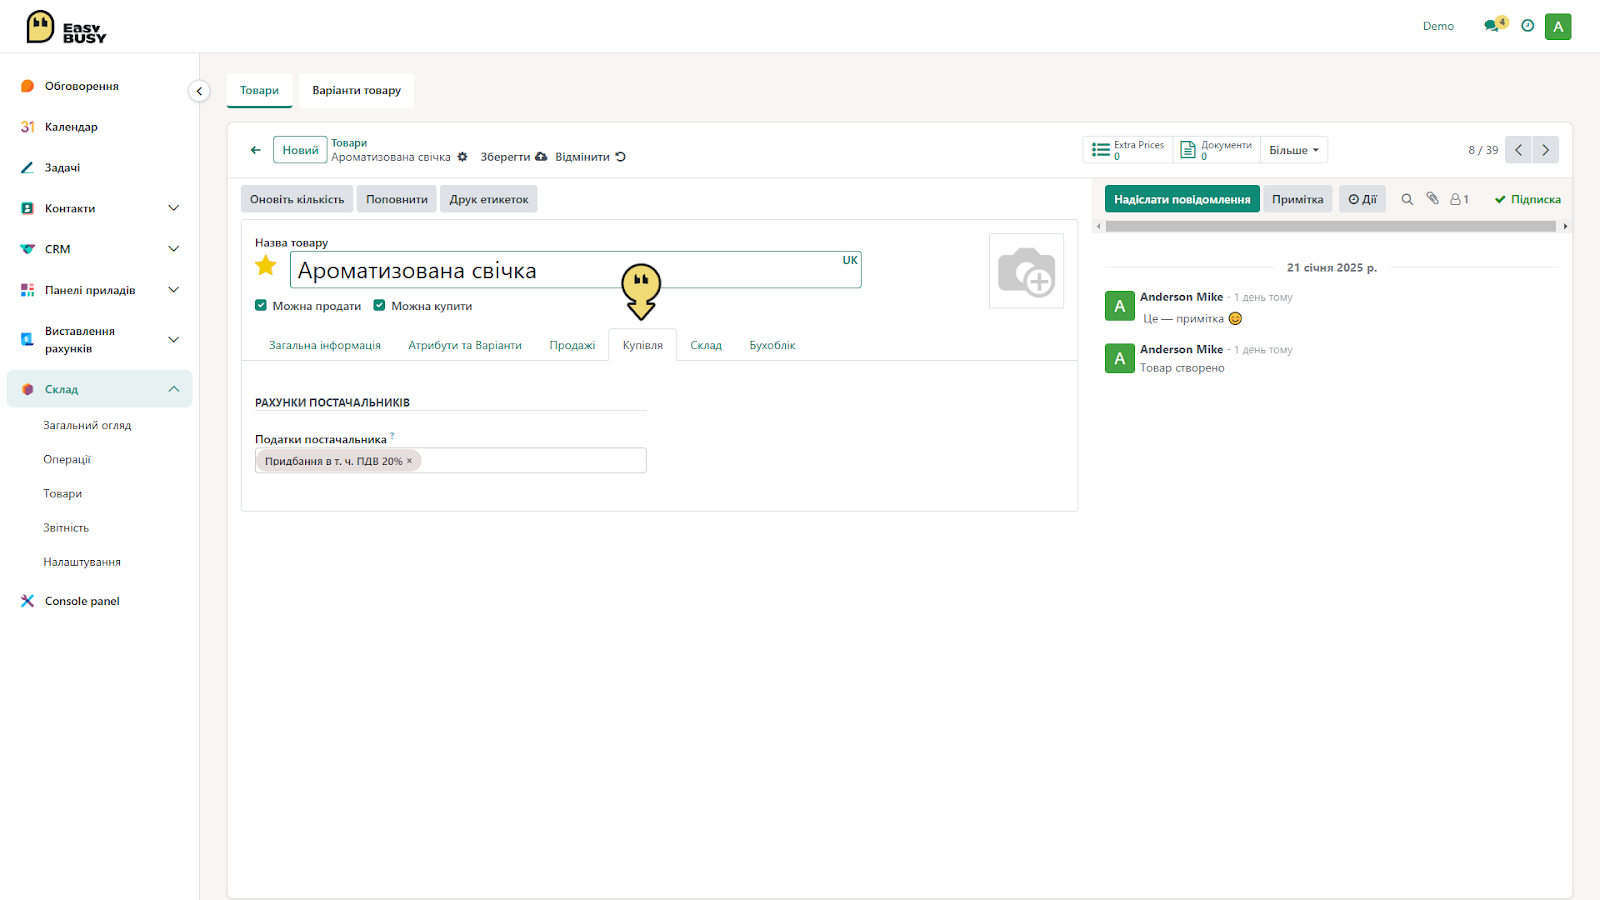Click Друк етикеток button
The height and width of the screenshot is (900, 1600).
[489, 199]
